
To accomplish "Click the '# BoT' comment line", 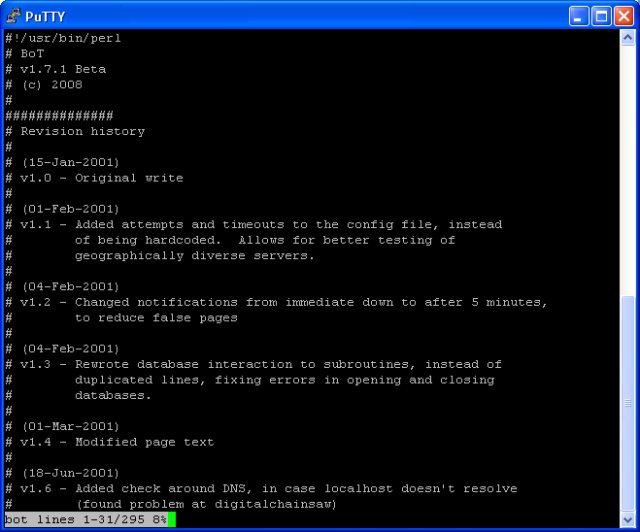I will (x=24, y=53).
